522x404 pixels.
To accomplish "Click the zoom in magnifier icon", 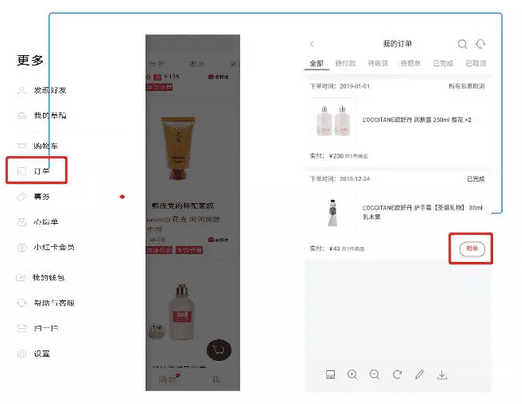I will (352, 375).
